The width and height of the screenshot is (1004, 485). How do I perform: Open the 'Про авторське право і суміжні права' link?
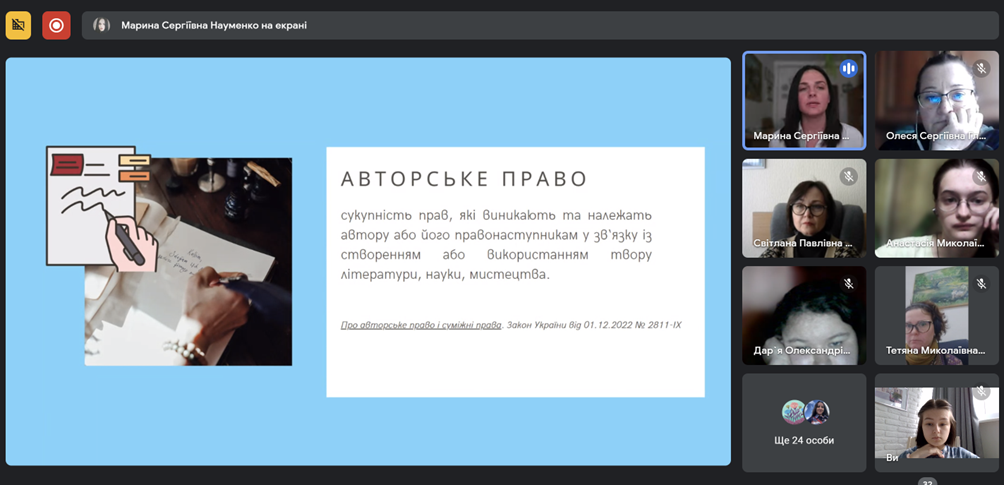click(x=421, y=325)
